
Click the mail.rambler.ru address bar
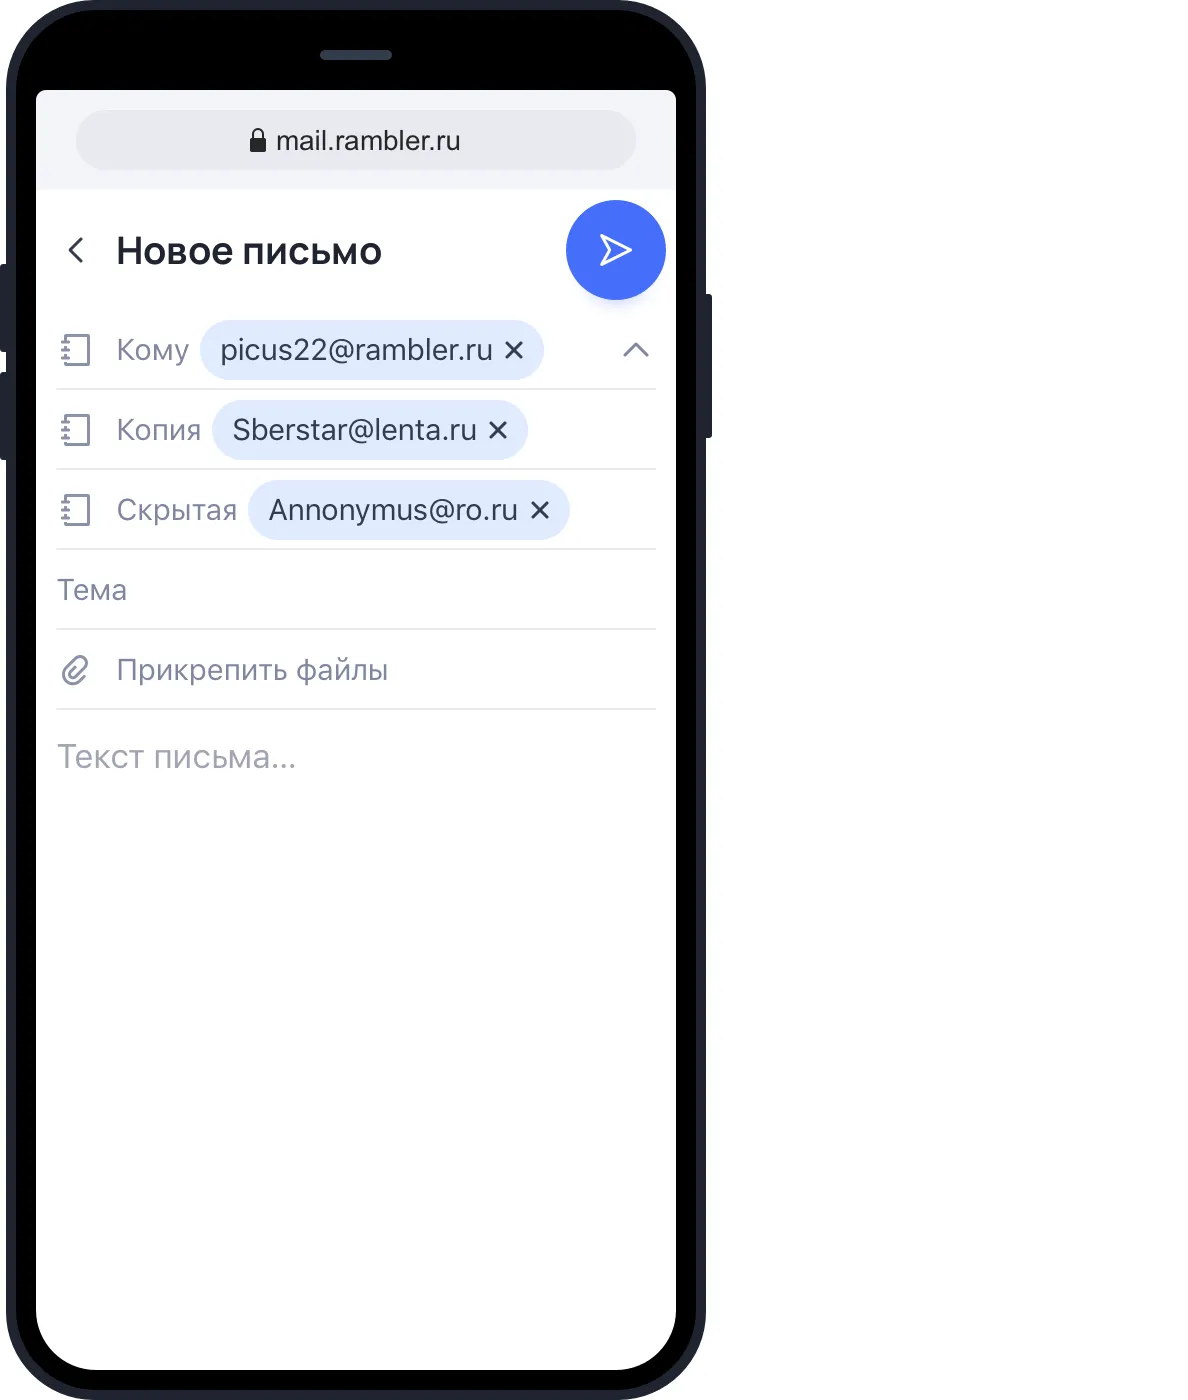click(x=356, y=140)
